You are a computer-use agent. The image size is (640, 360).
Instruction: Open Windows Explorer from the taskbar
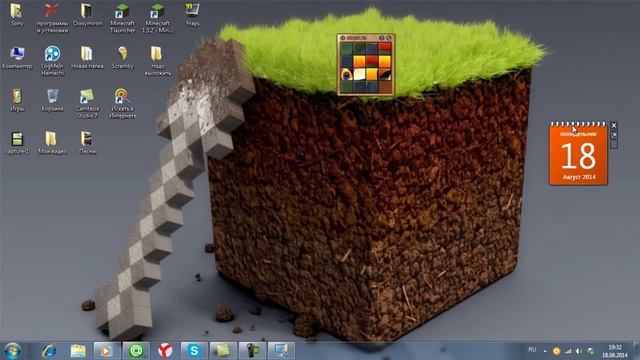point(78,351)
